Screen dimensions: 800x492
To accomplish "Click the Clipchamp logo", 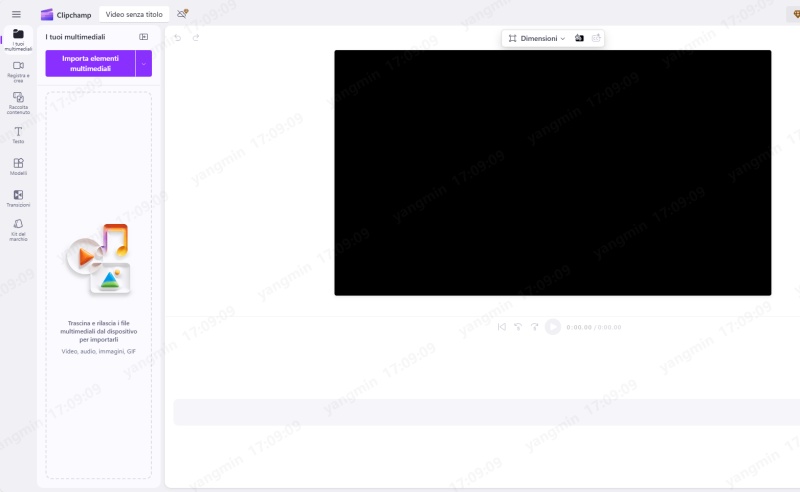I will 66,14.
